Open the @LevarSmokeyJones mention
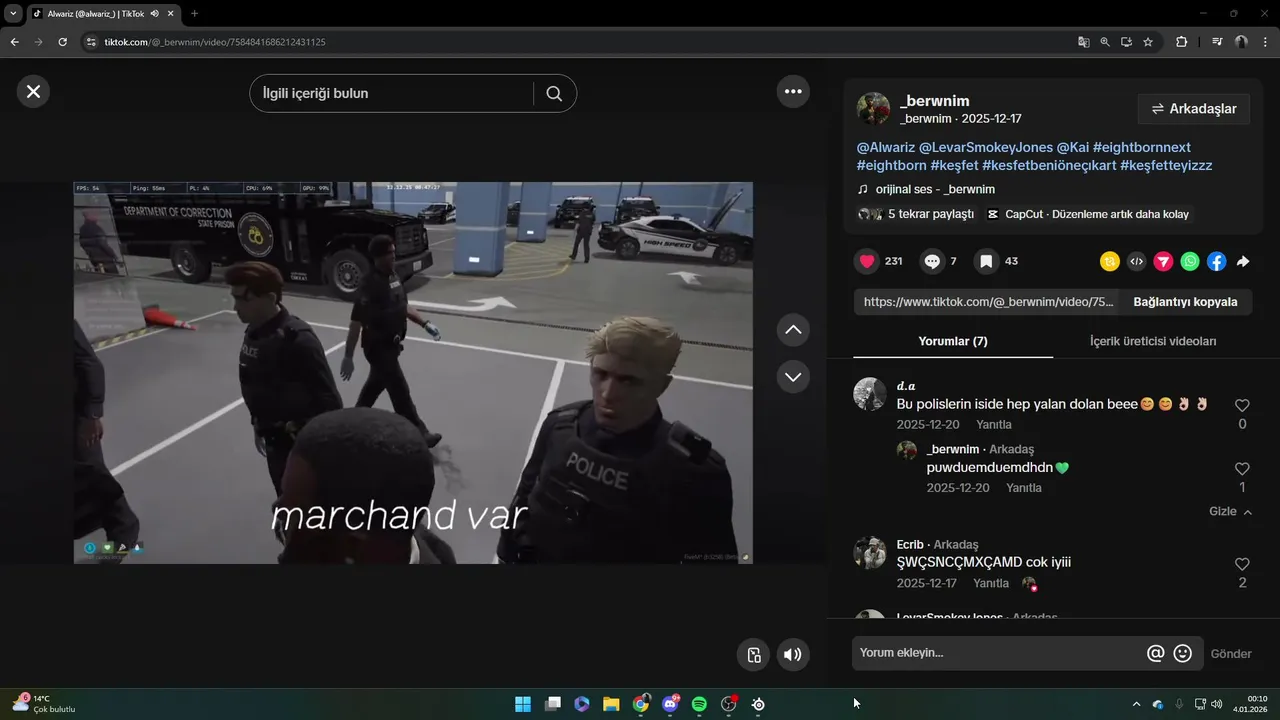This screenshot has width=1280, height=720. click(x=986, y=147)
